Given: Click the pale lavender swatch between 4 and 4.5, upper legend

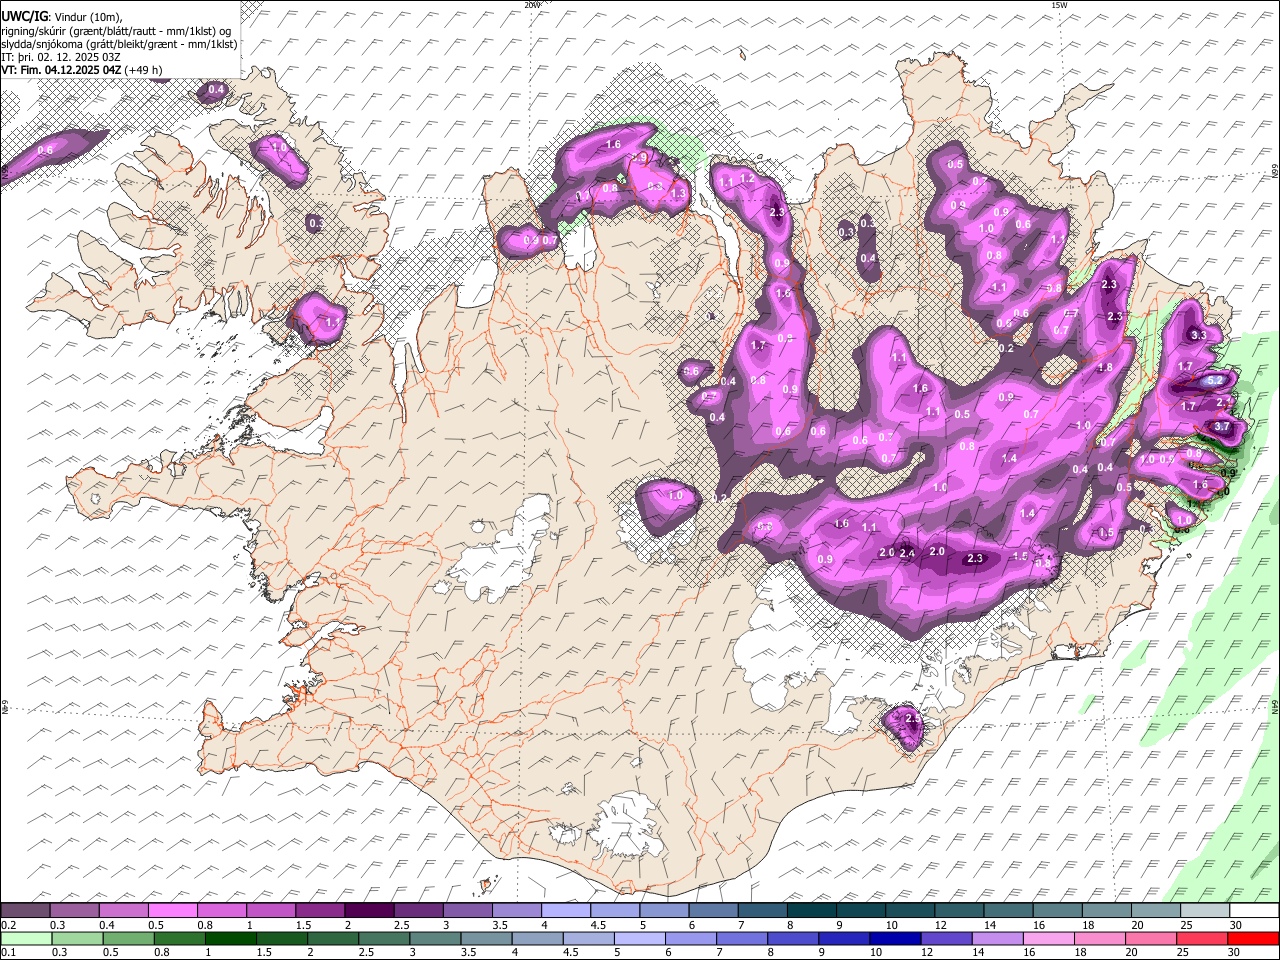Looking at the screenshot, I should pyautogui.click(x=565, y=910).
